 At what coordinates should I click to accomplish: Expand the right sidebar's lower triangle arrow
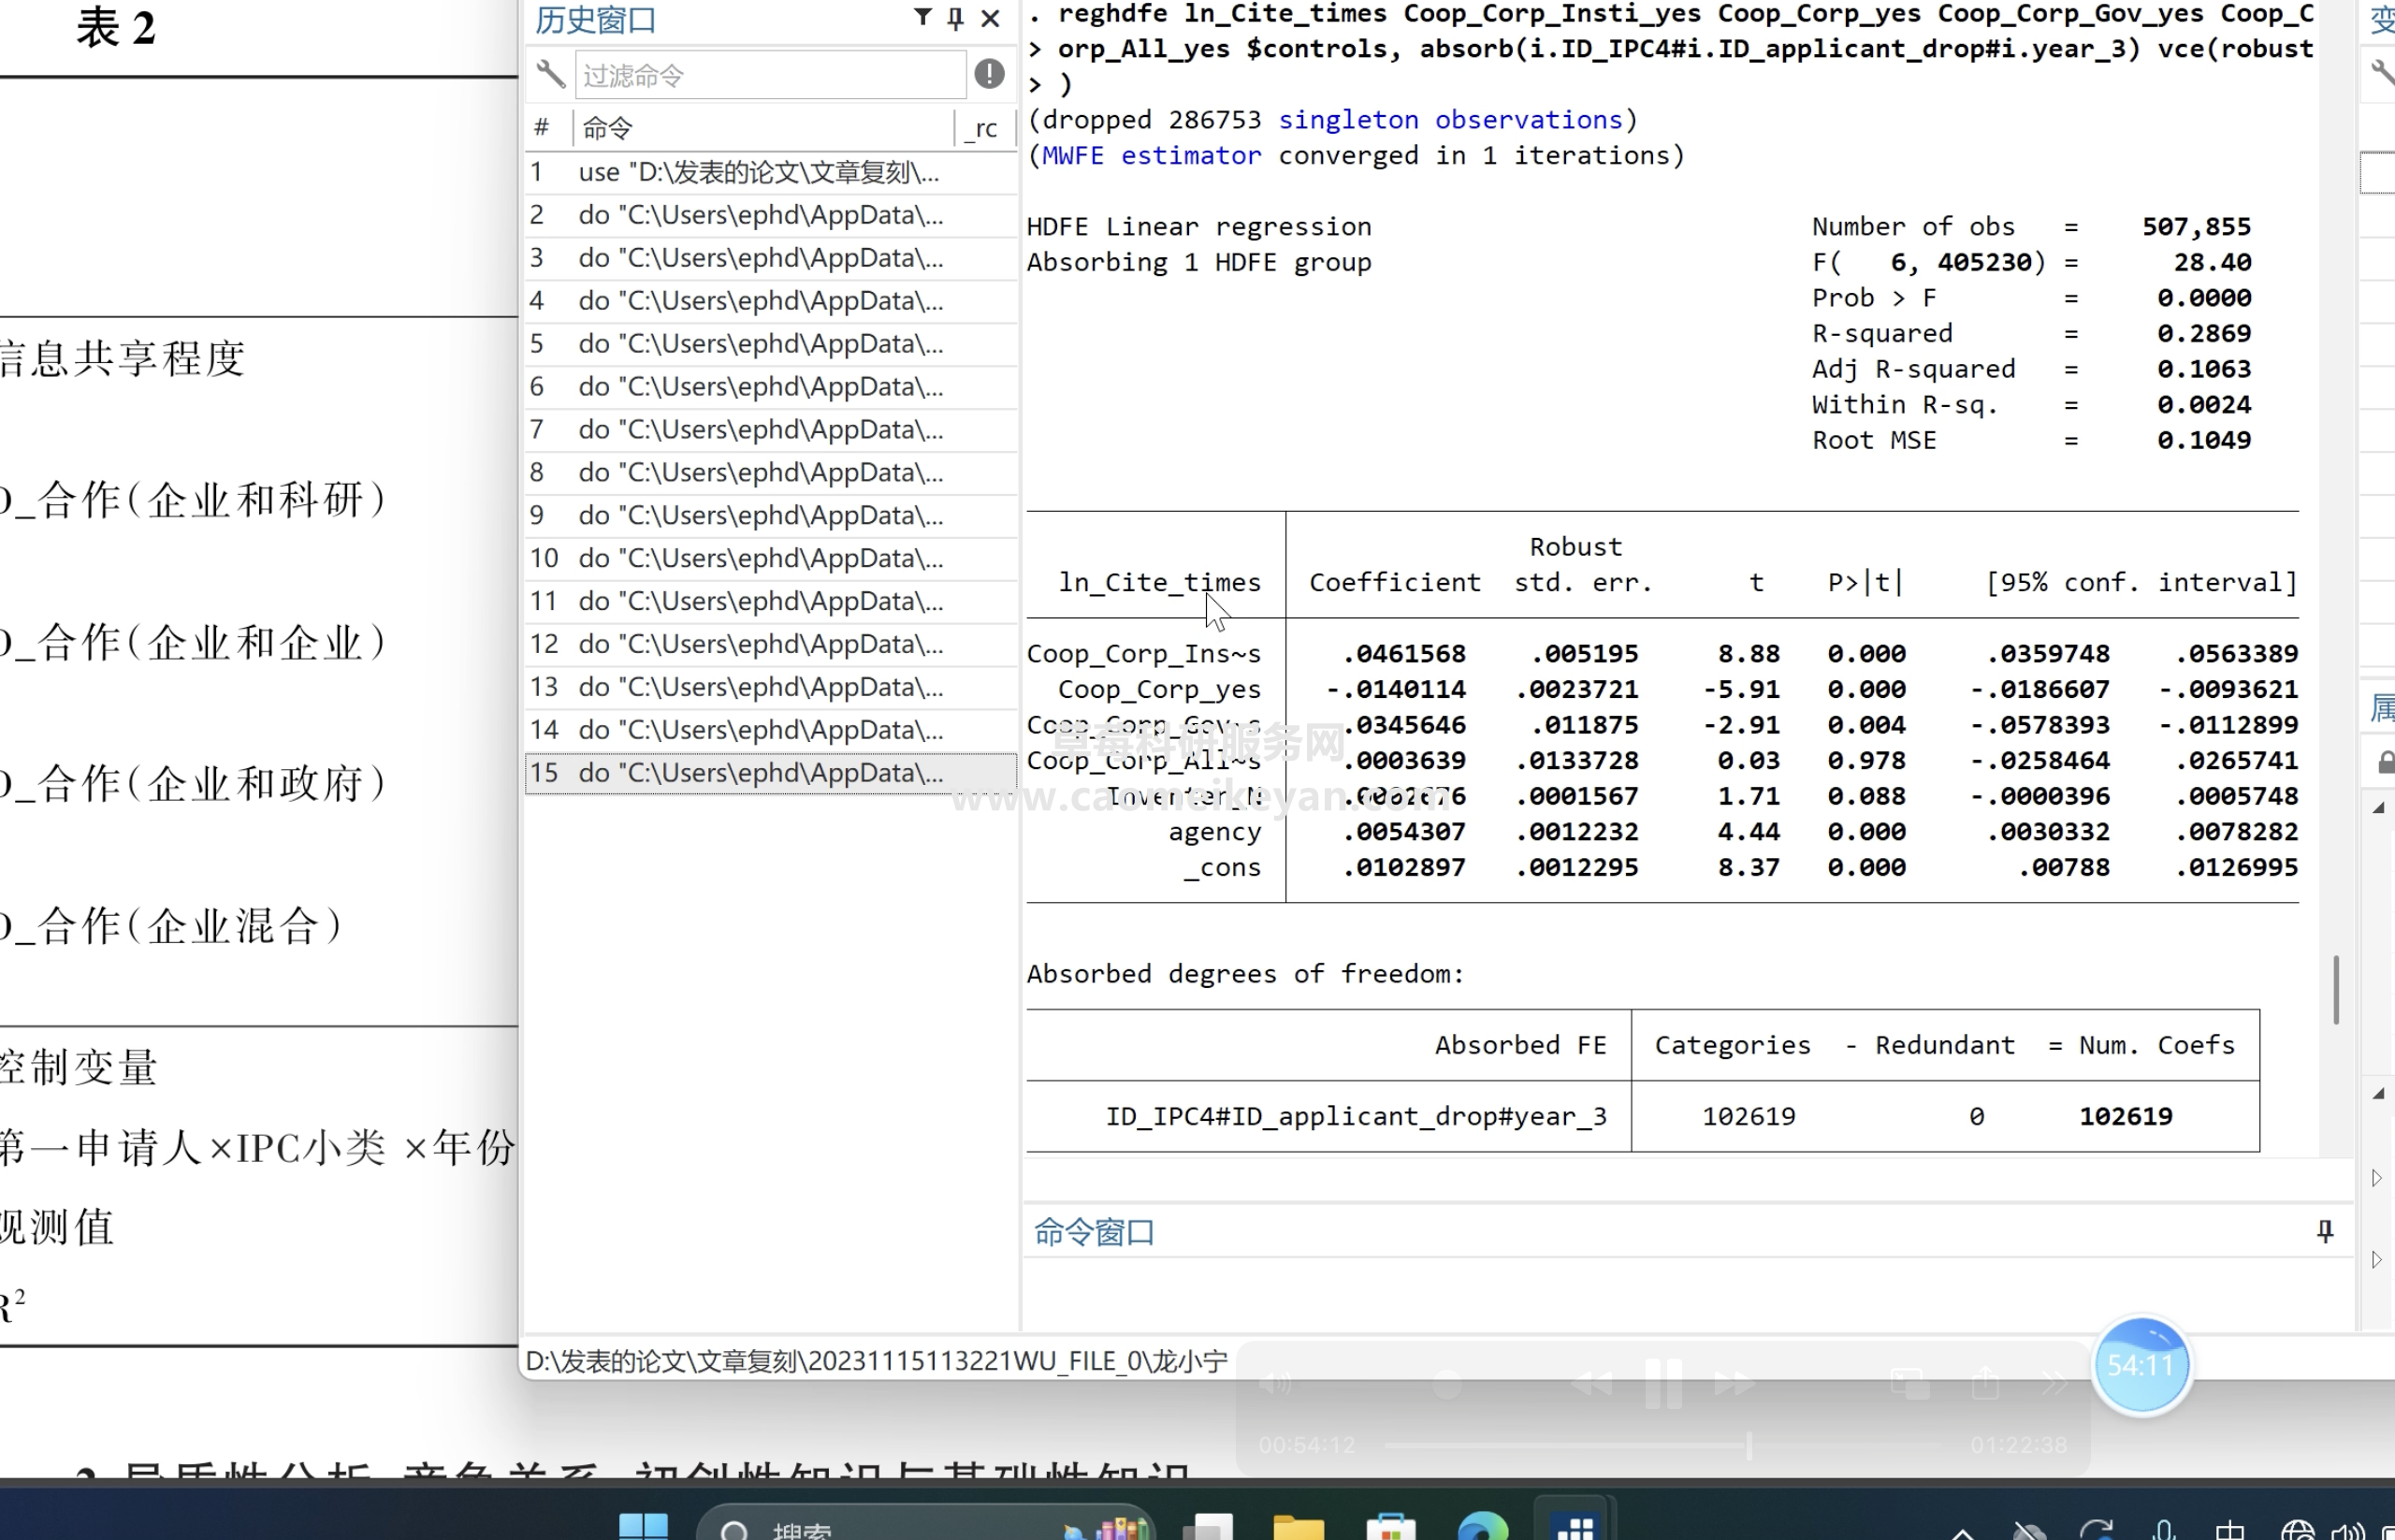point(2377,1259)
